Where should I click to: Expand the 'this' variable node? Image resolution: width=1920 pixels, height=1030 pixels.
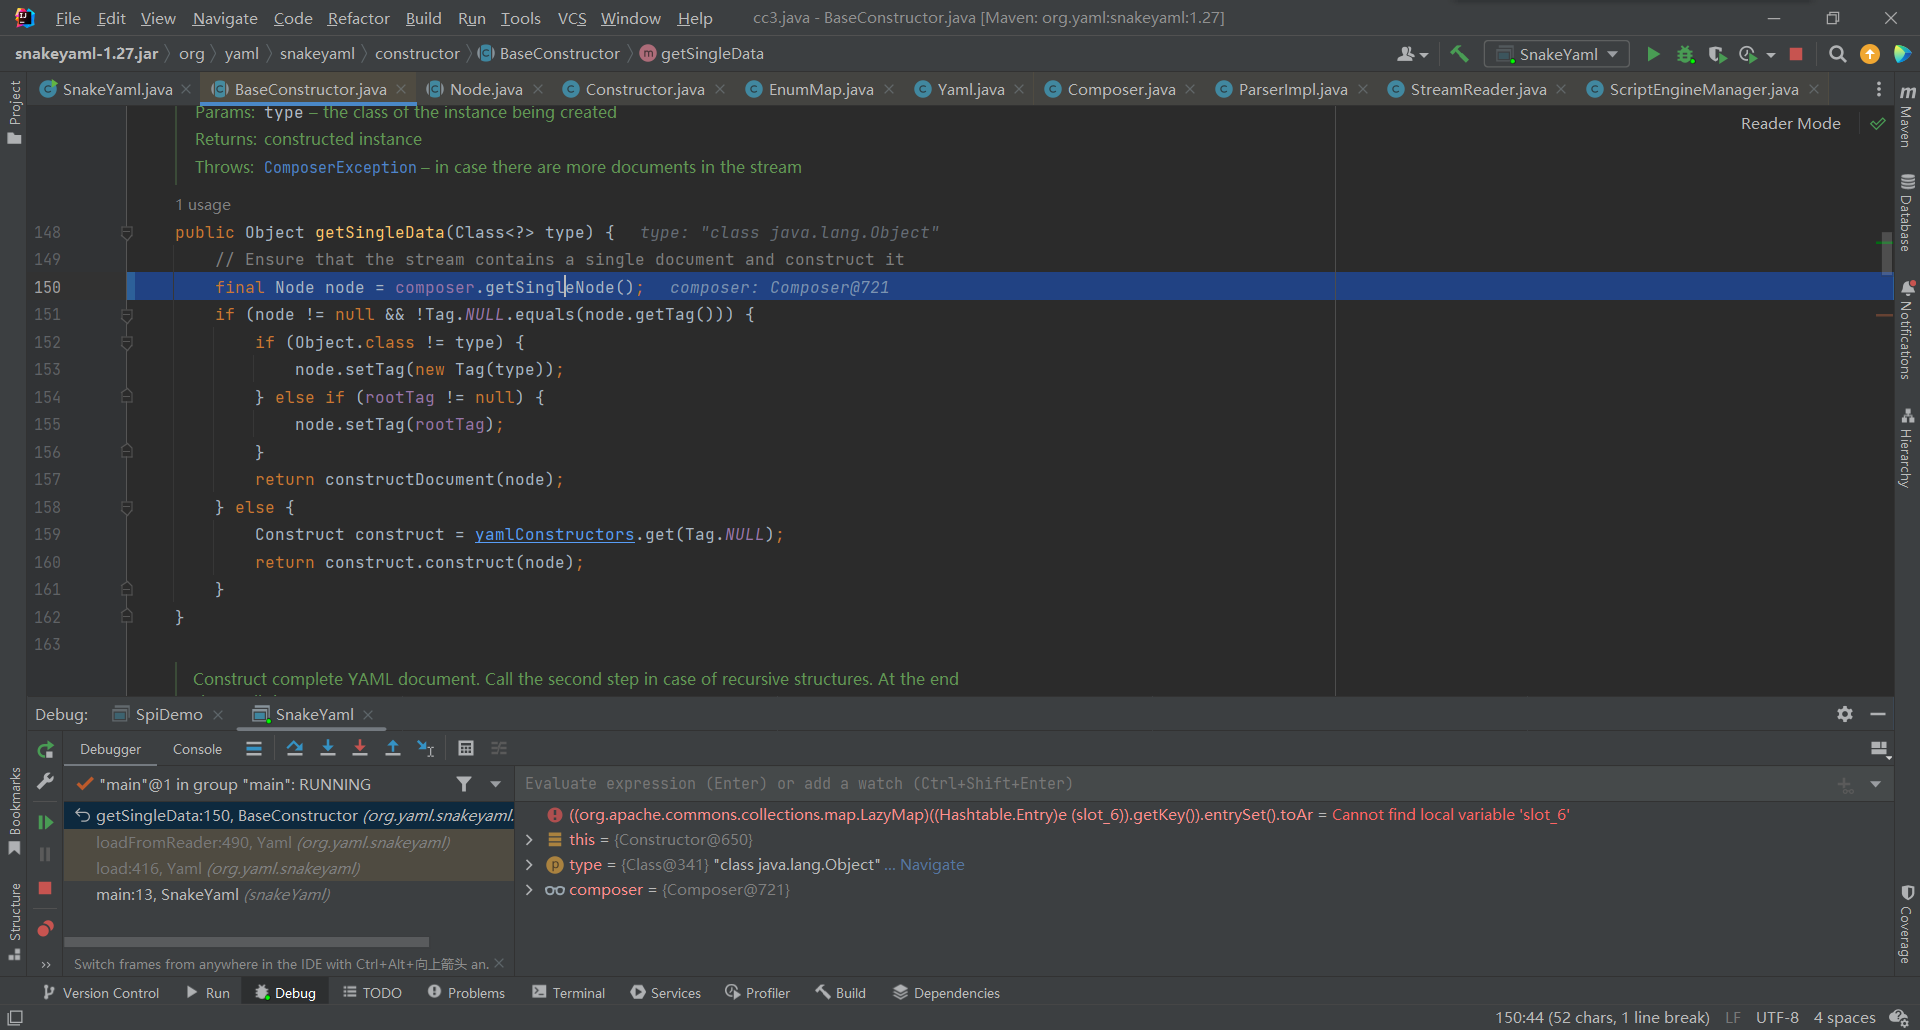tap(529, 840)
